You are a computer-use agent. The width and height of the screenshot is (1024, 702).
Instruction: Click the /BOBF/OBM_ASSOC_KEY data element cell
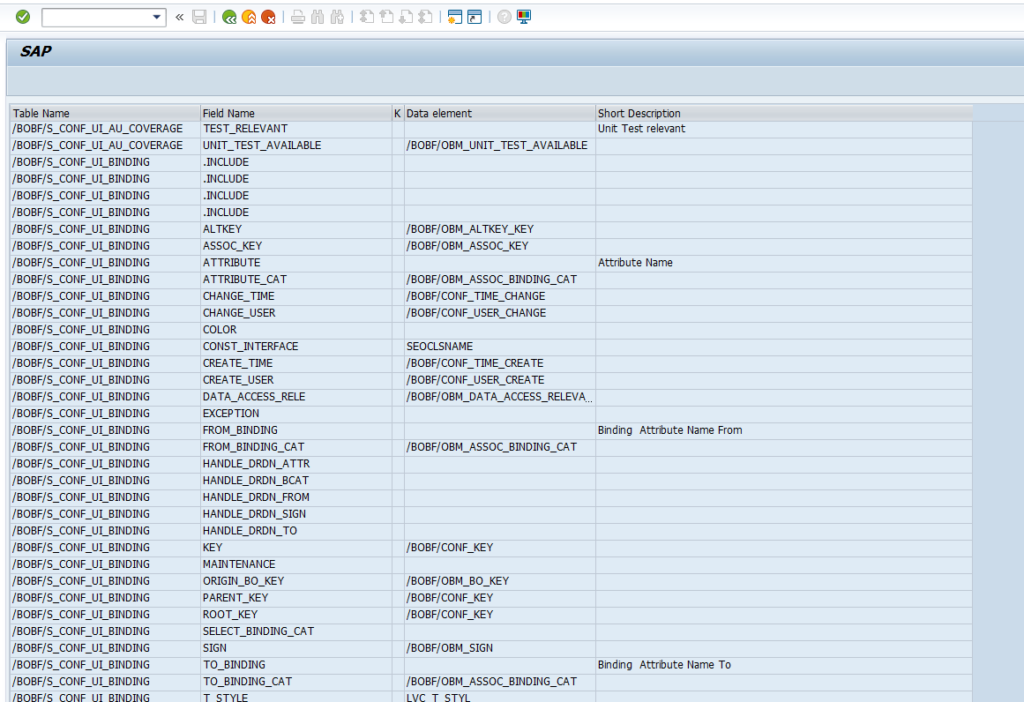click(x=500, y=246)
